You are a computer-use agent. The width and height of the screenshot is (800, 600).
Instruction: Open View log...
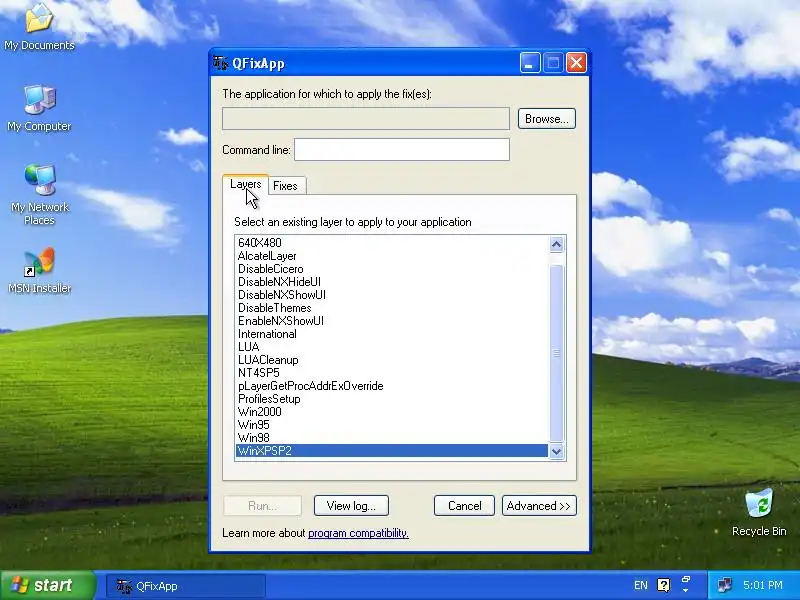pos(351,506)
